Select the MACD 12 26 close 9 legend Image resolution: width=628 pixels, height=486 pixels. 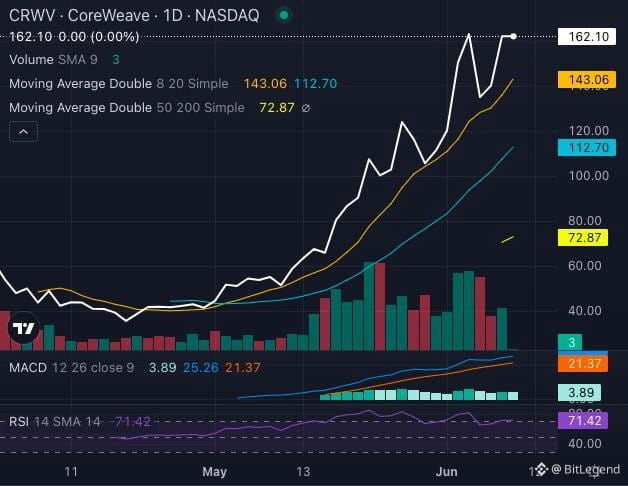[x=71, y=368]
